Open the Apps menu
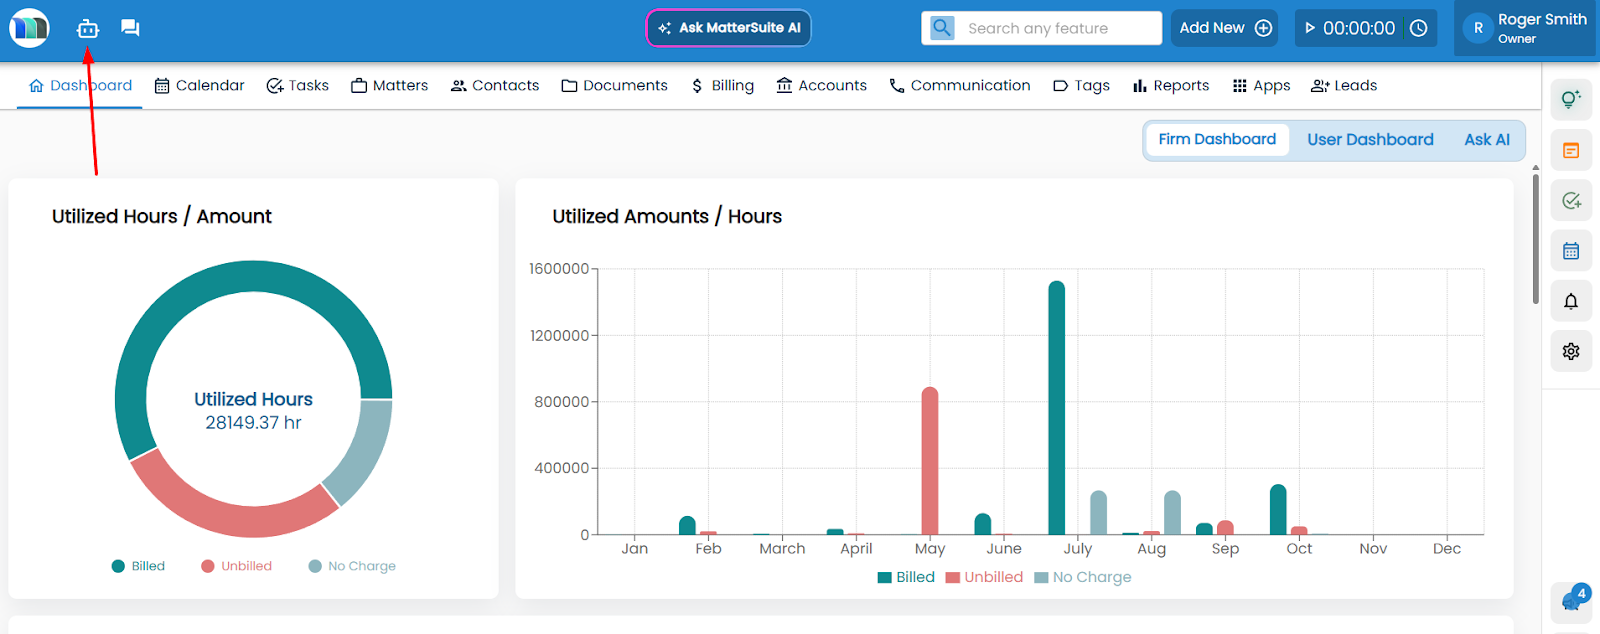 [1261, 86]
